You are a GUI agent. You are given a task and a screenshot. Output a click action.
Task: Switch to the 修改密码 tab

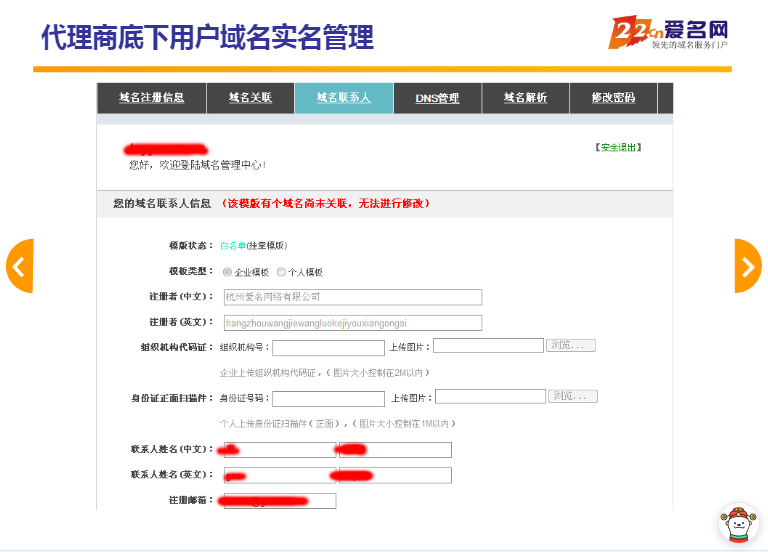click(x=613, y=98)
